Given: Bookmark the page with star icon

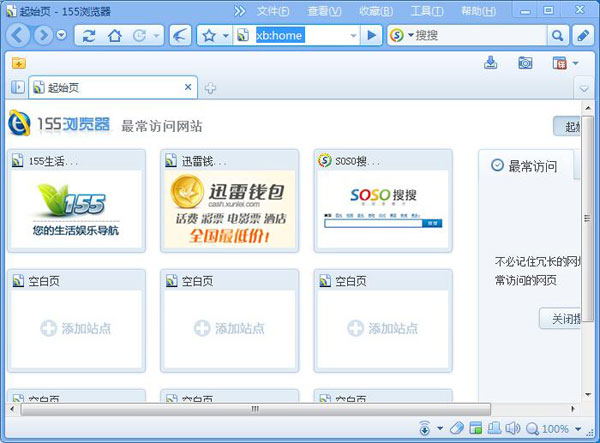Looking at the screenshot, I should [209, 36].
